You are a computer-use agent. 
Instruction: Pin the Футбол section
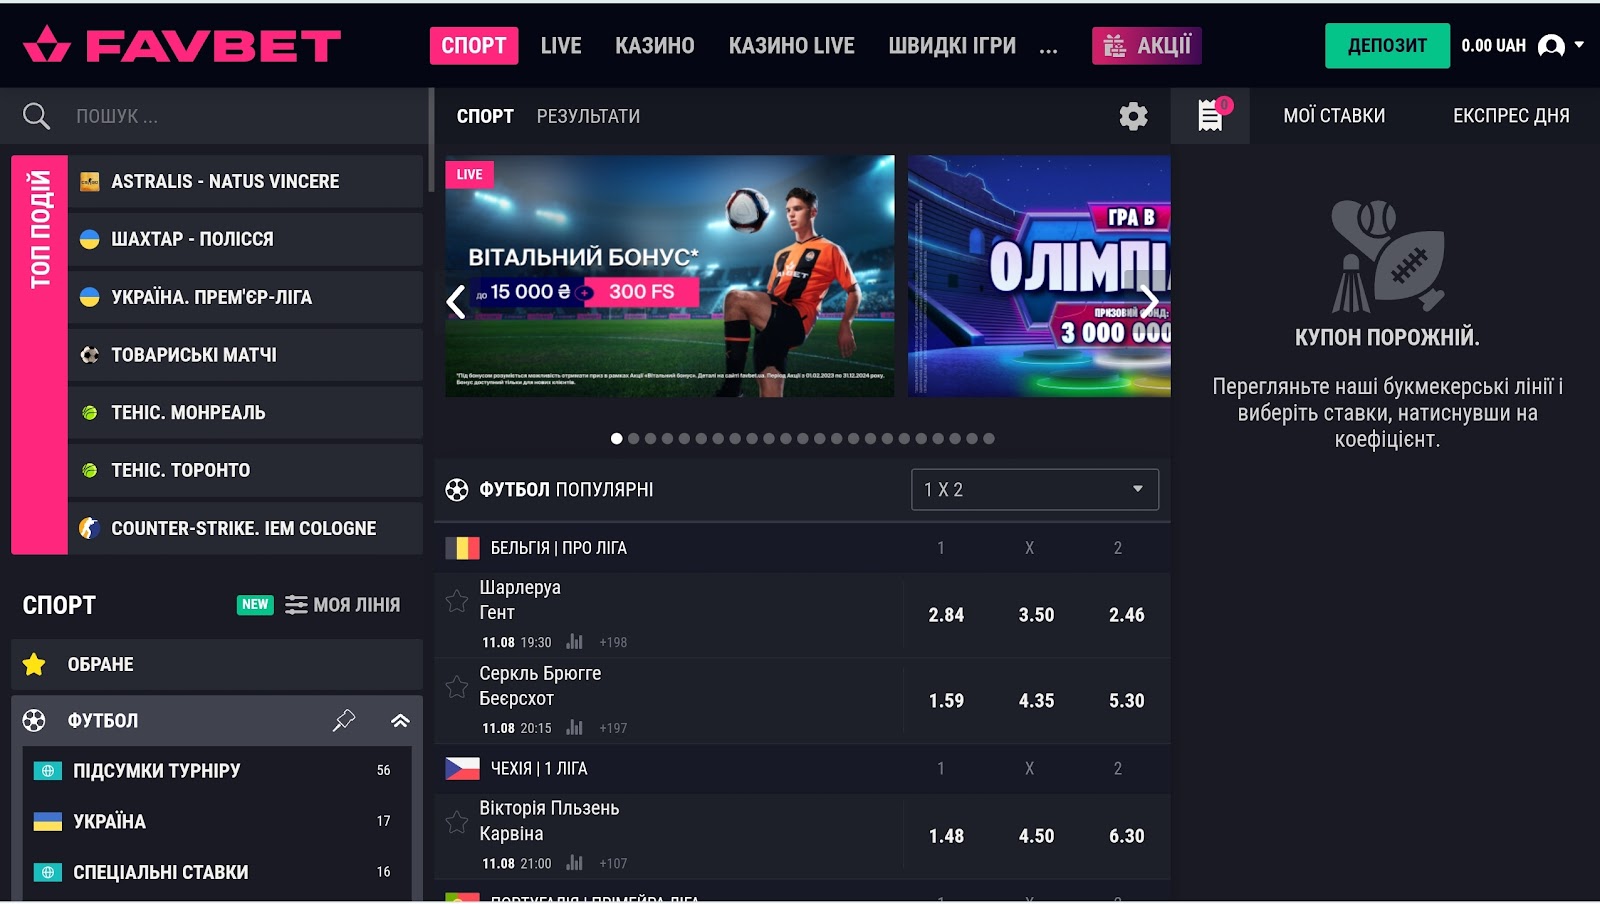coord(344,720)
